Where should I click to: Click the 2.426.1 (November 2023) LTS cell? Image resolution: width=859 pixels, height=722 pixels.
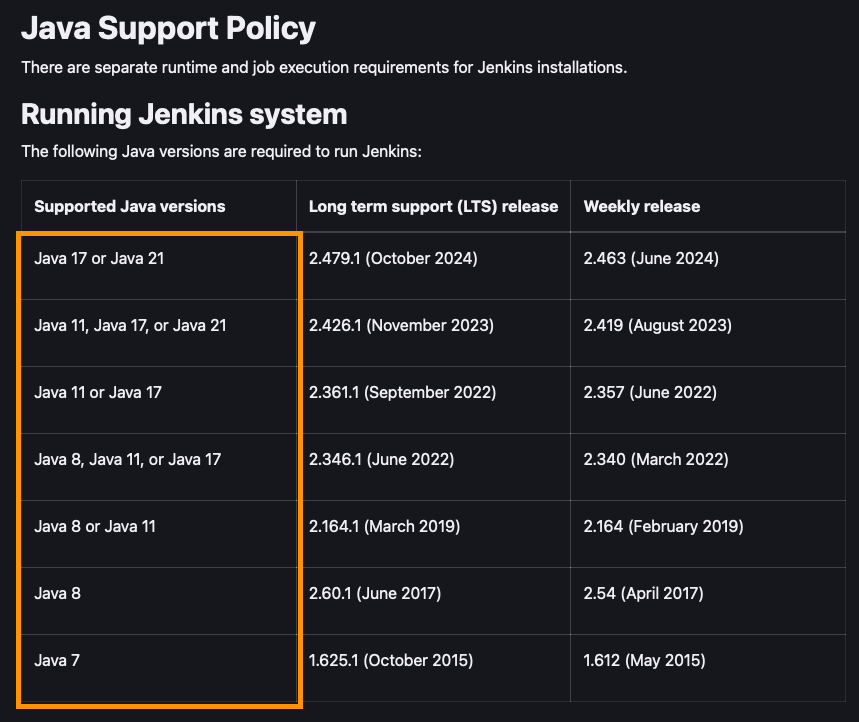click(x=401, y=325)
